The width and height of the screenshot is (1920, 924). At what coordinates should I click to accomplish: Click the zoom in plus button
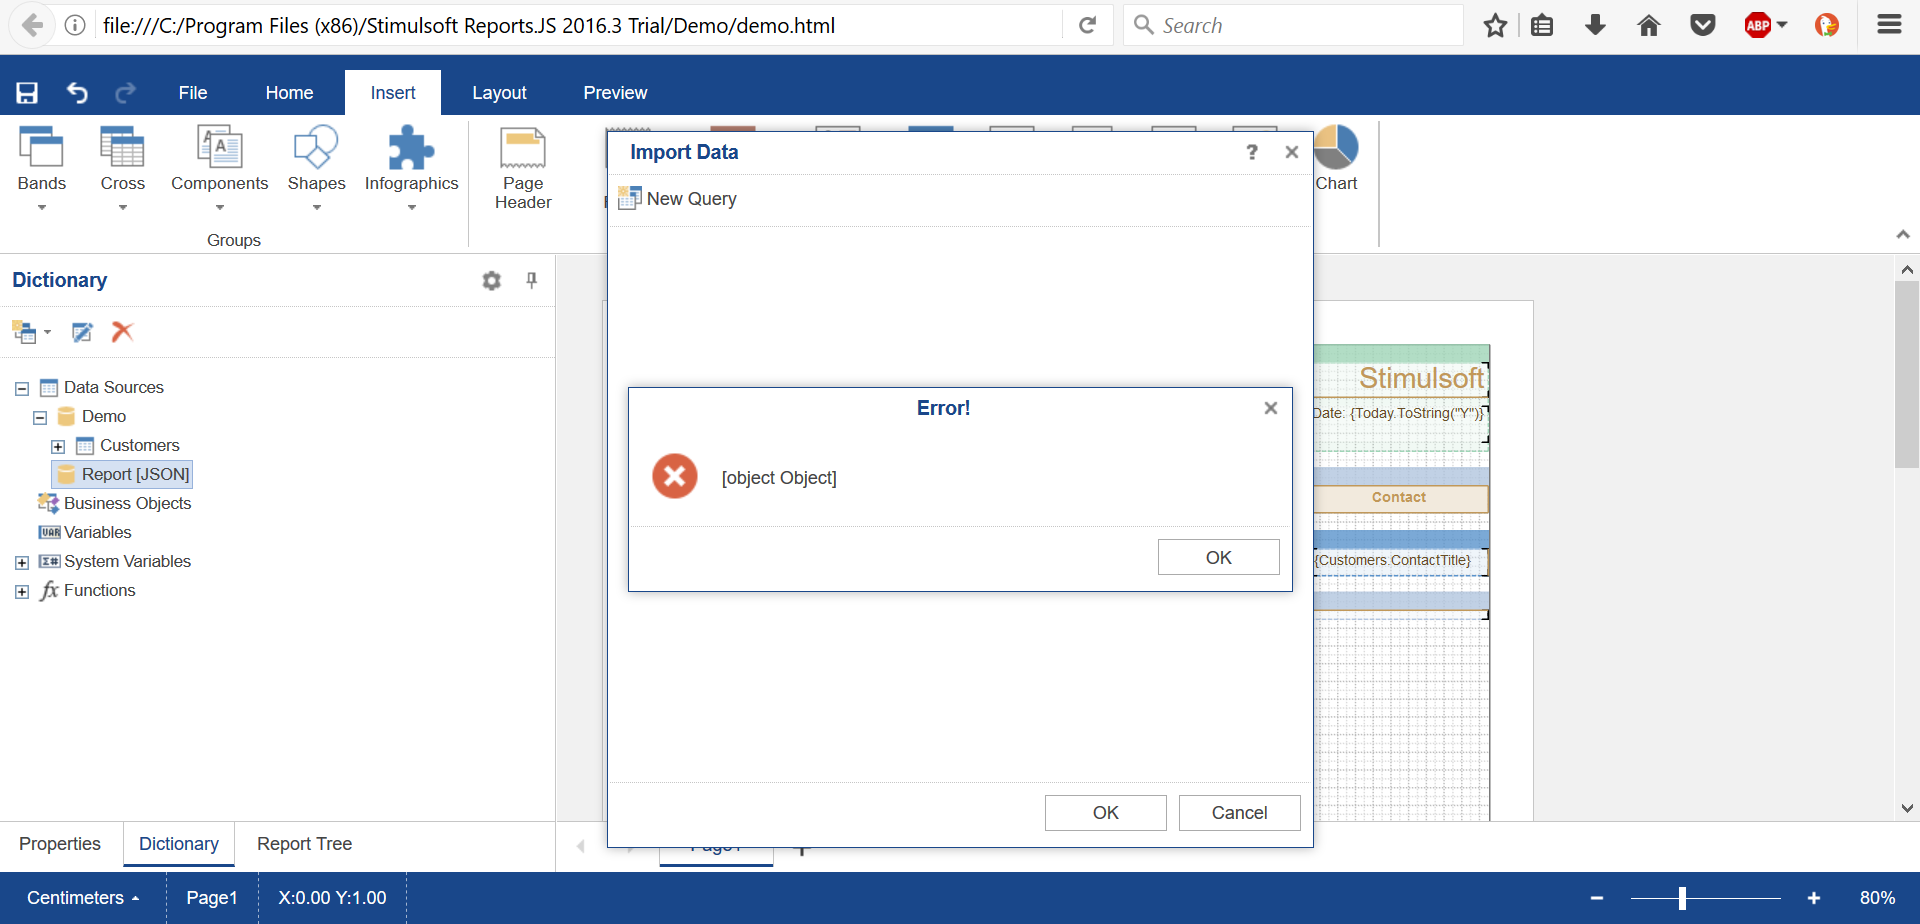1813,898
